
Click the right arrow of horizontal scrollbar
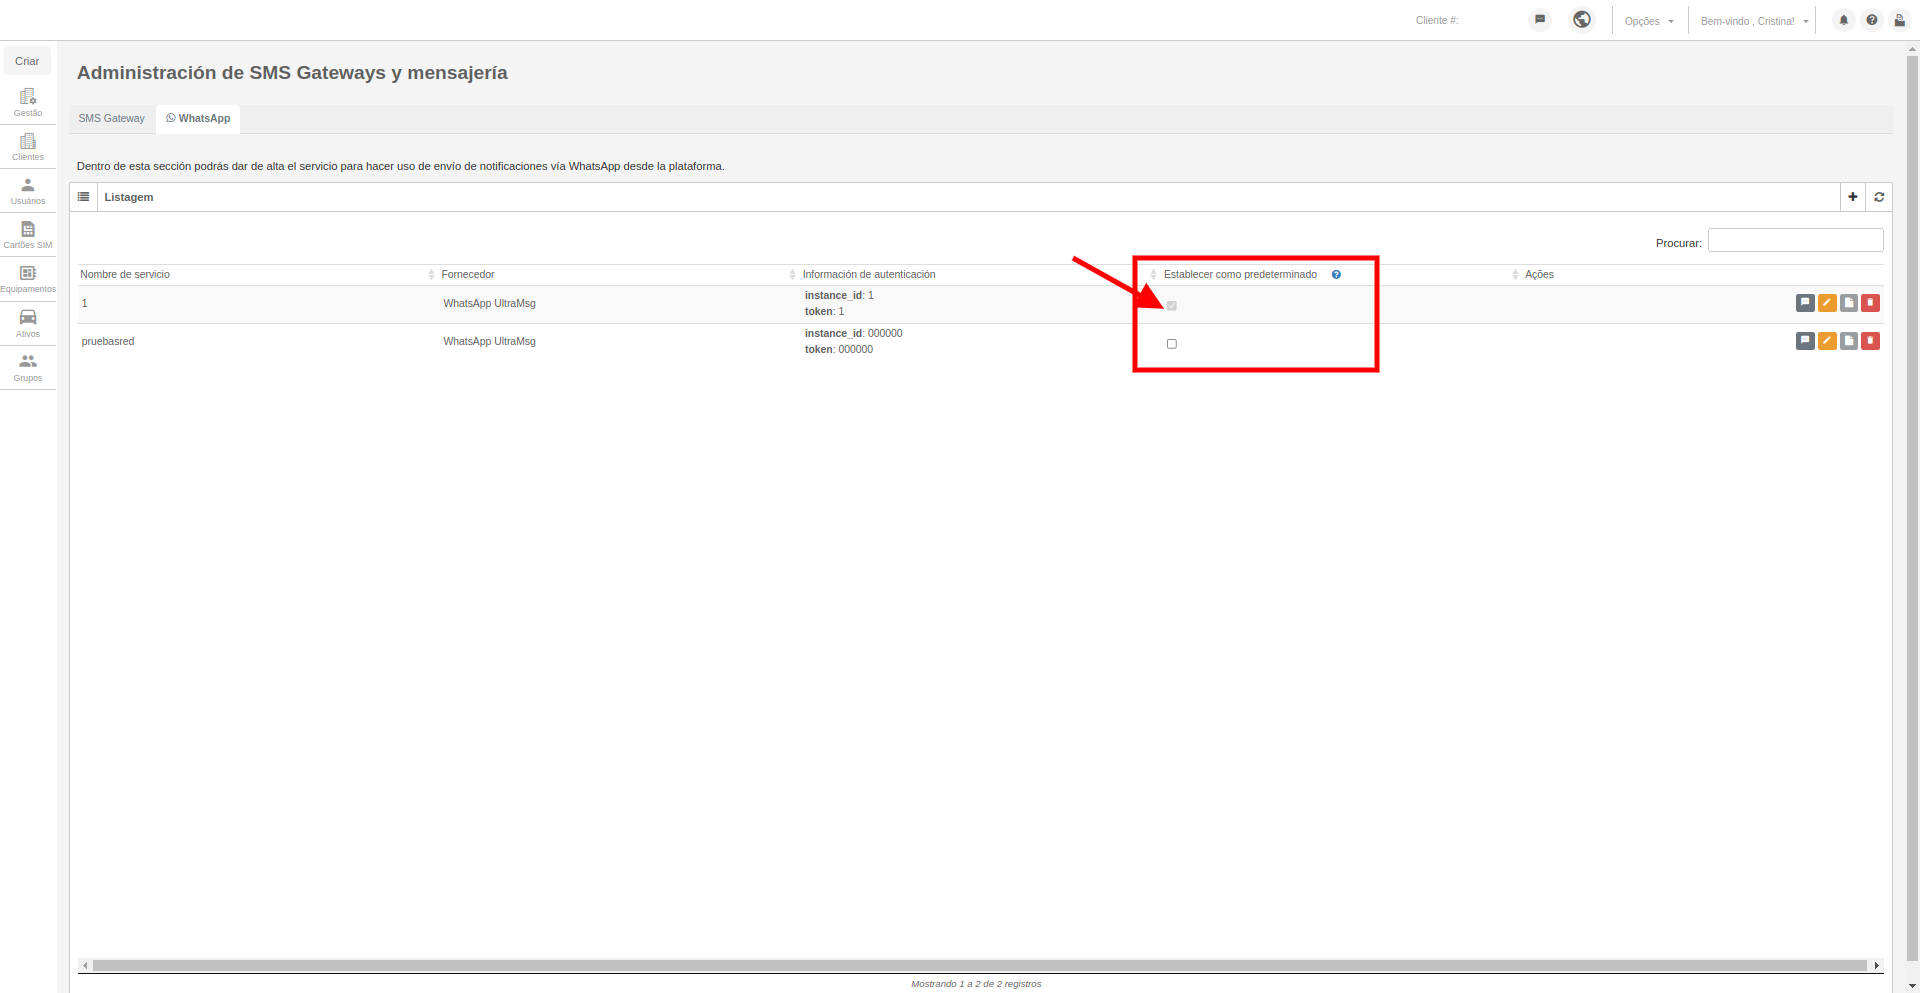point(1877,966)
